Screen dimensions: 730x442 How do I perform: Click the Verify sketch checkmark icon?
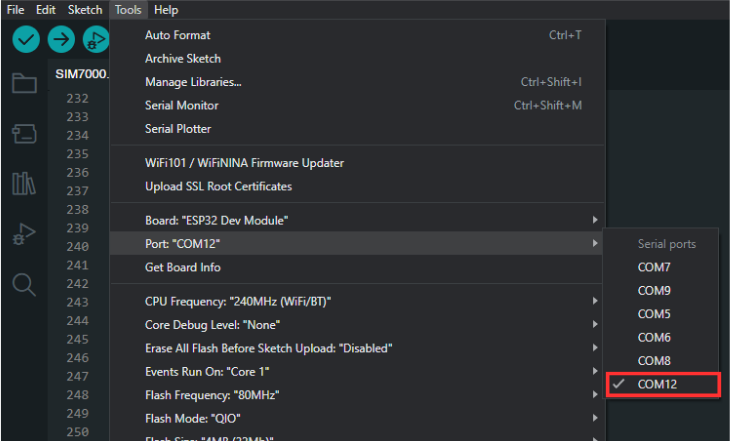[26, 40]
